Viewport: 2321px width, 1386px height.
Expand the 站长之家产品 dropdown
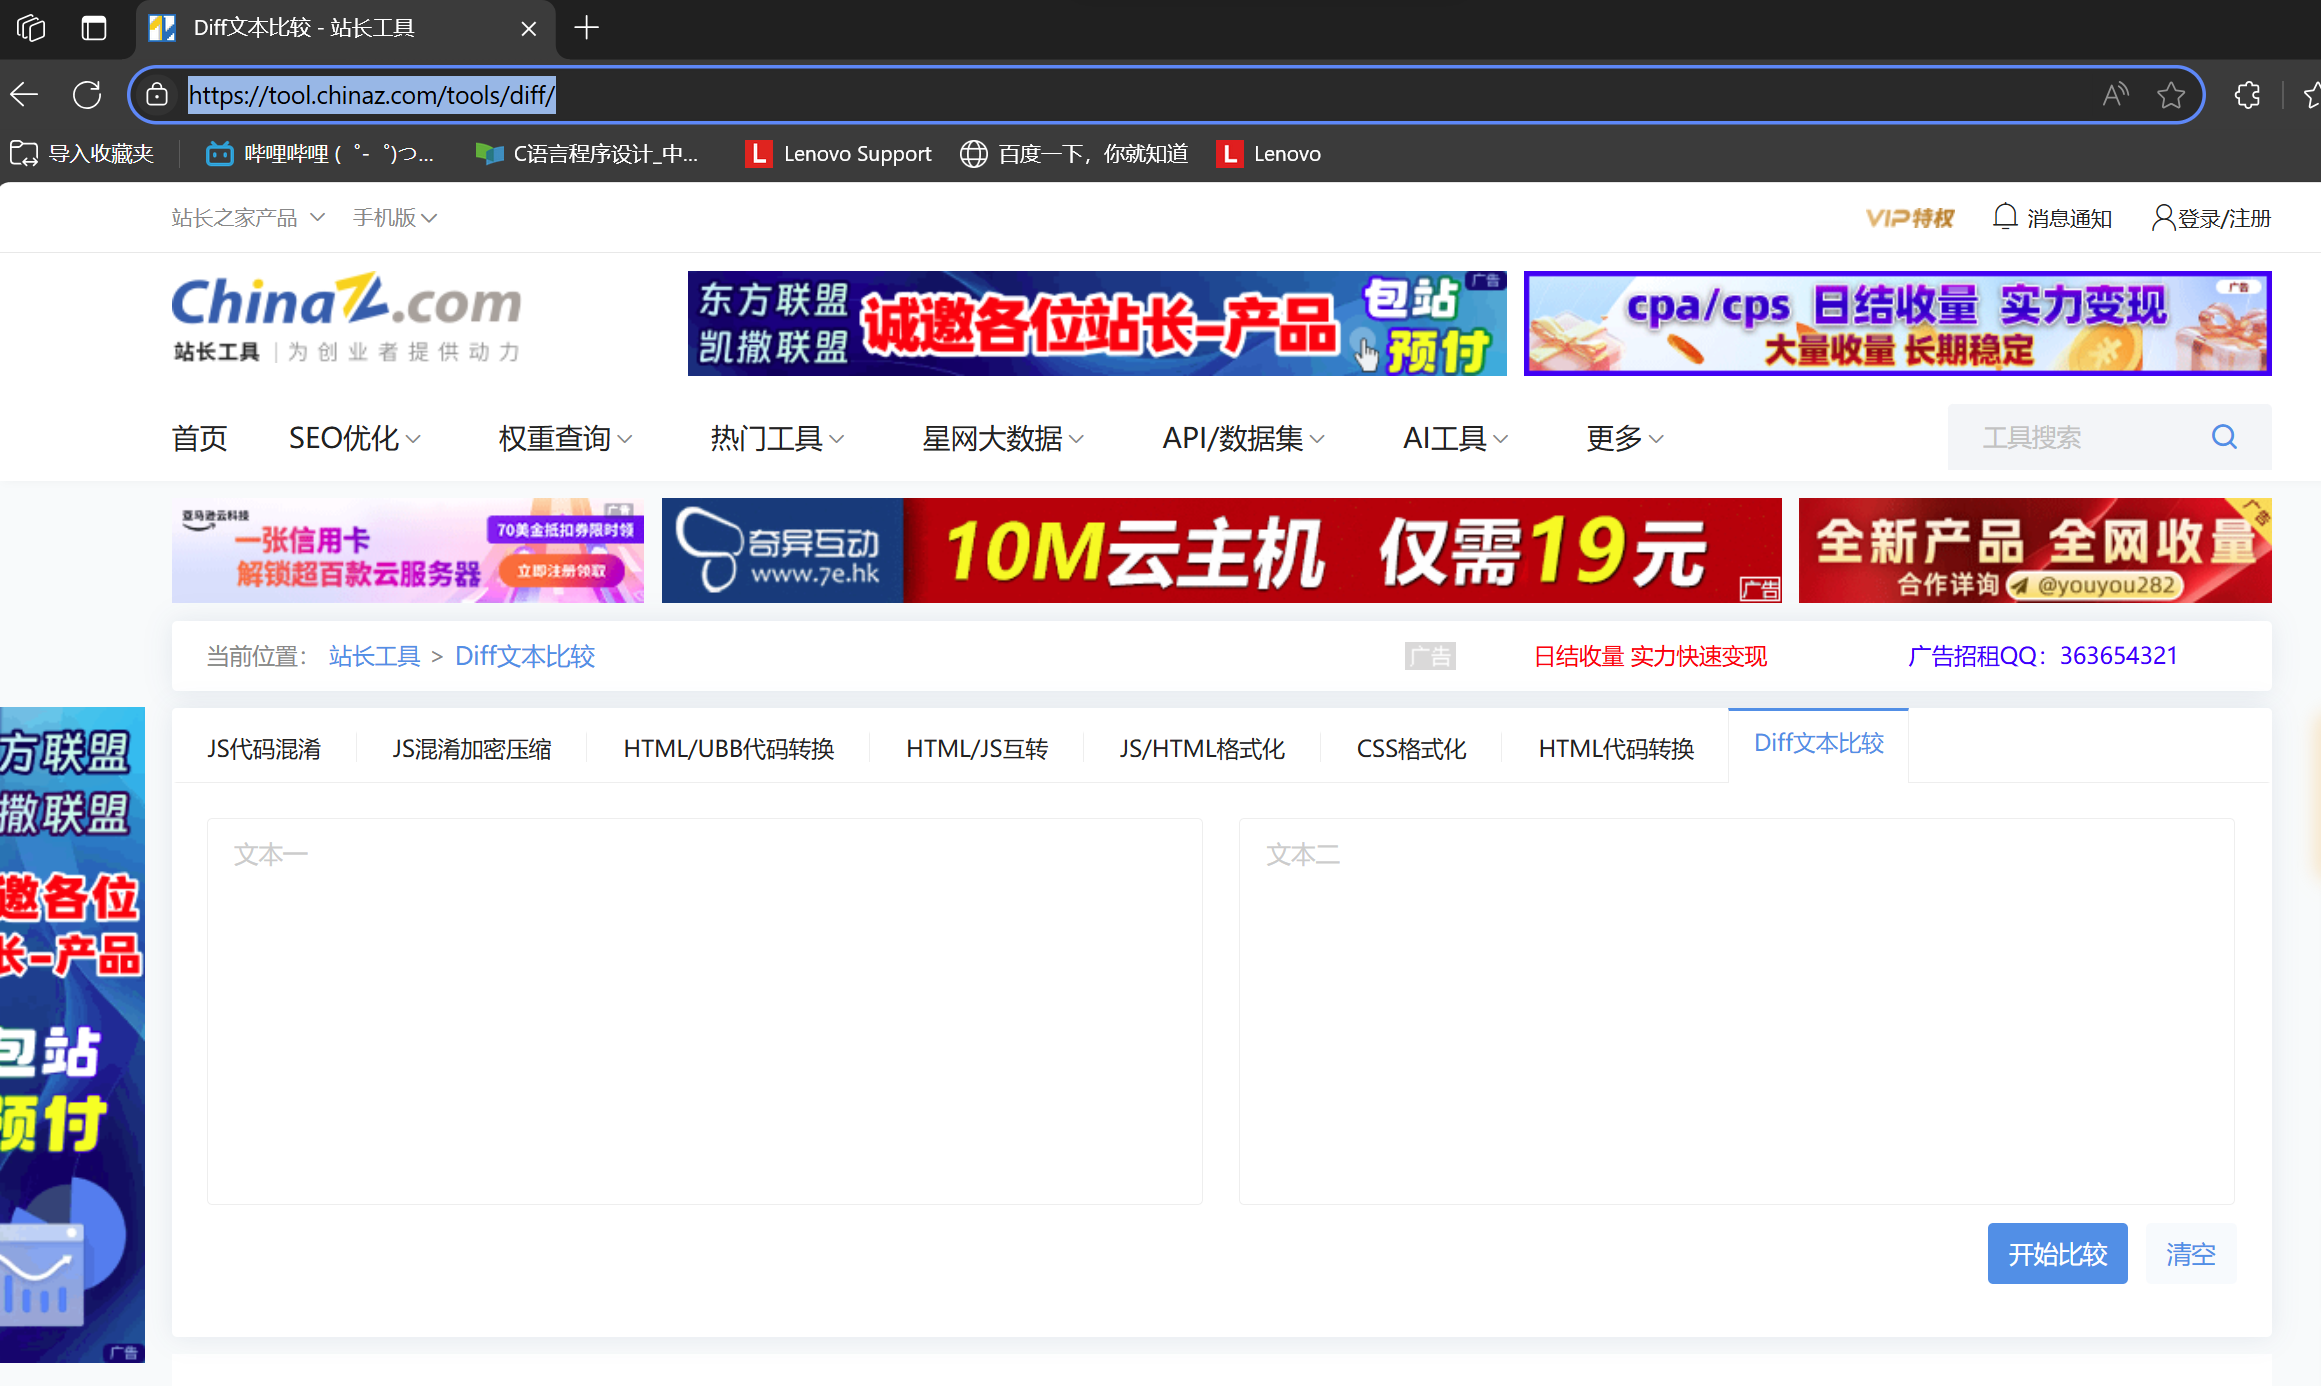[247, 217]
